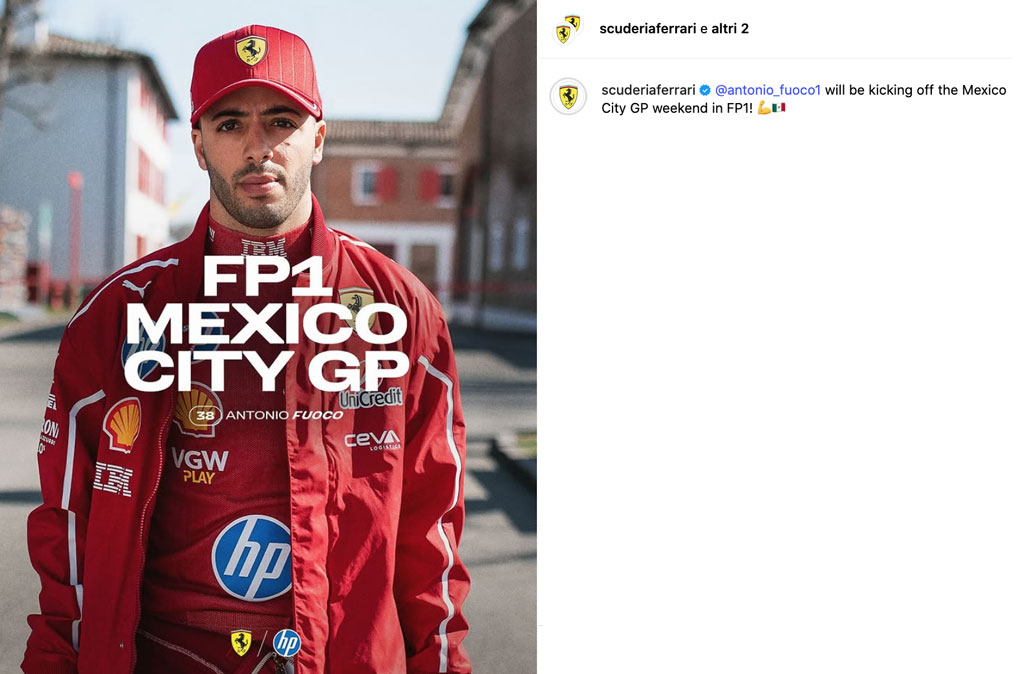The width and height of the screenshot is (1024, 674).
Task: Open the @antonio_fuoco1 mention link
Action: tap(767, 90)
